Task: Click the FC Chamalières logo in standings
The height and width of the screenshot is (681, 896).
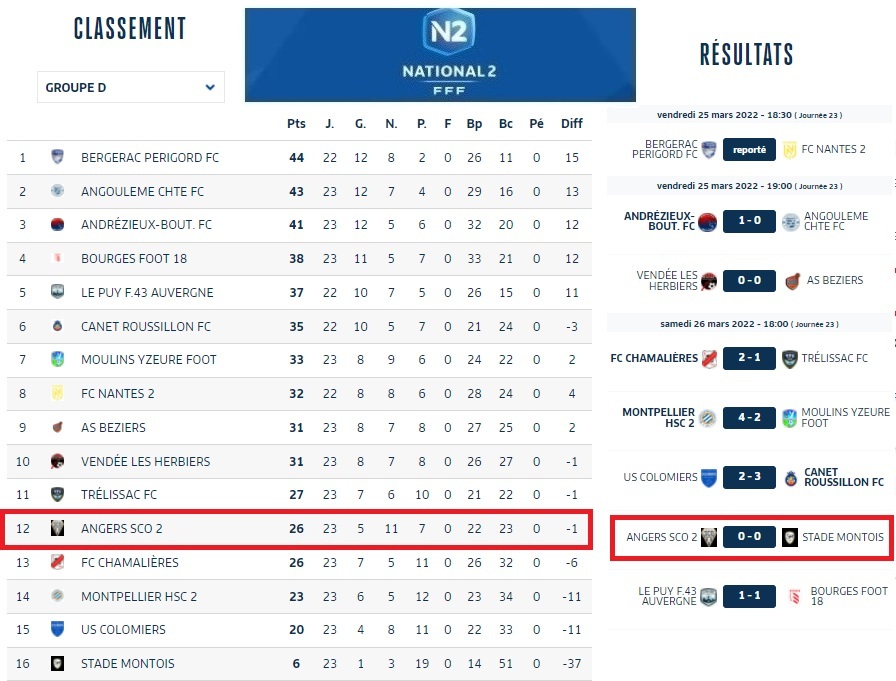Action: (57, 562)
